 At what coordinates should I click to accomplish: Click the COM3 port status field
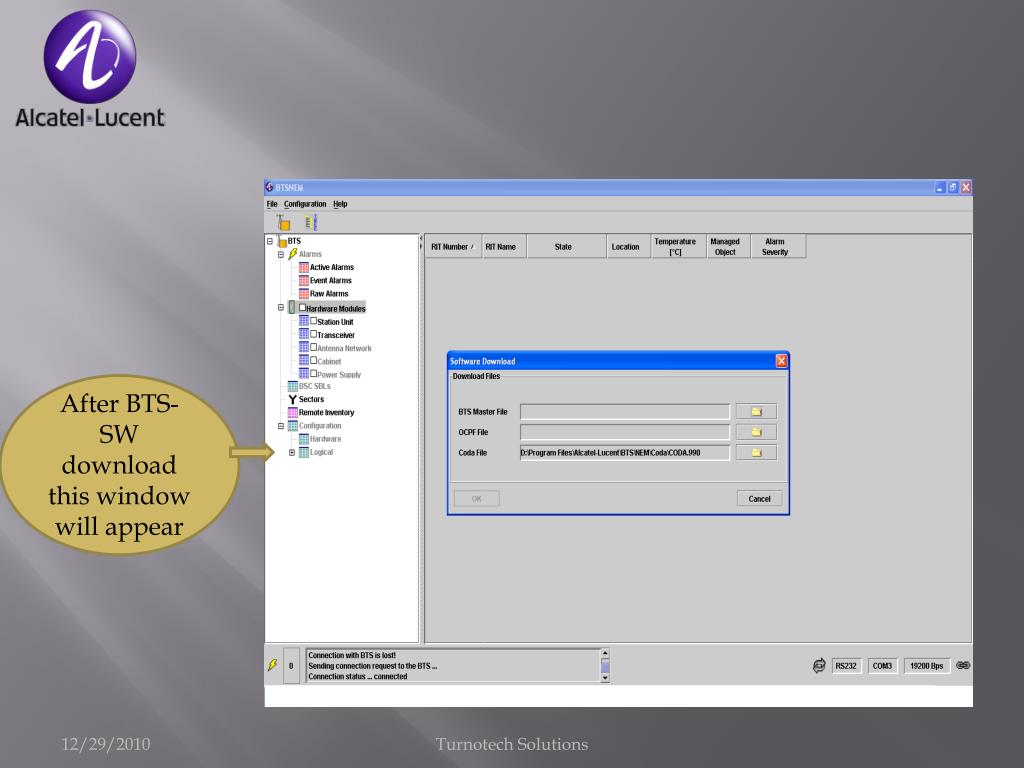[x=882, y=665]
